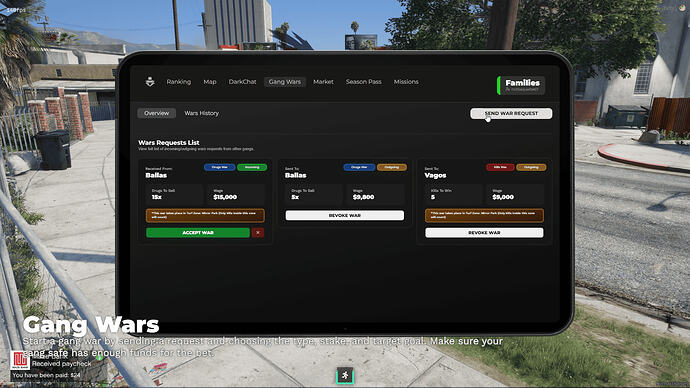Open the Ranking tab

click(179, 82)
